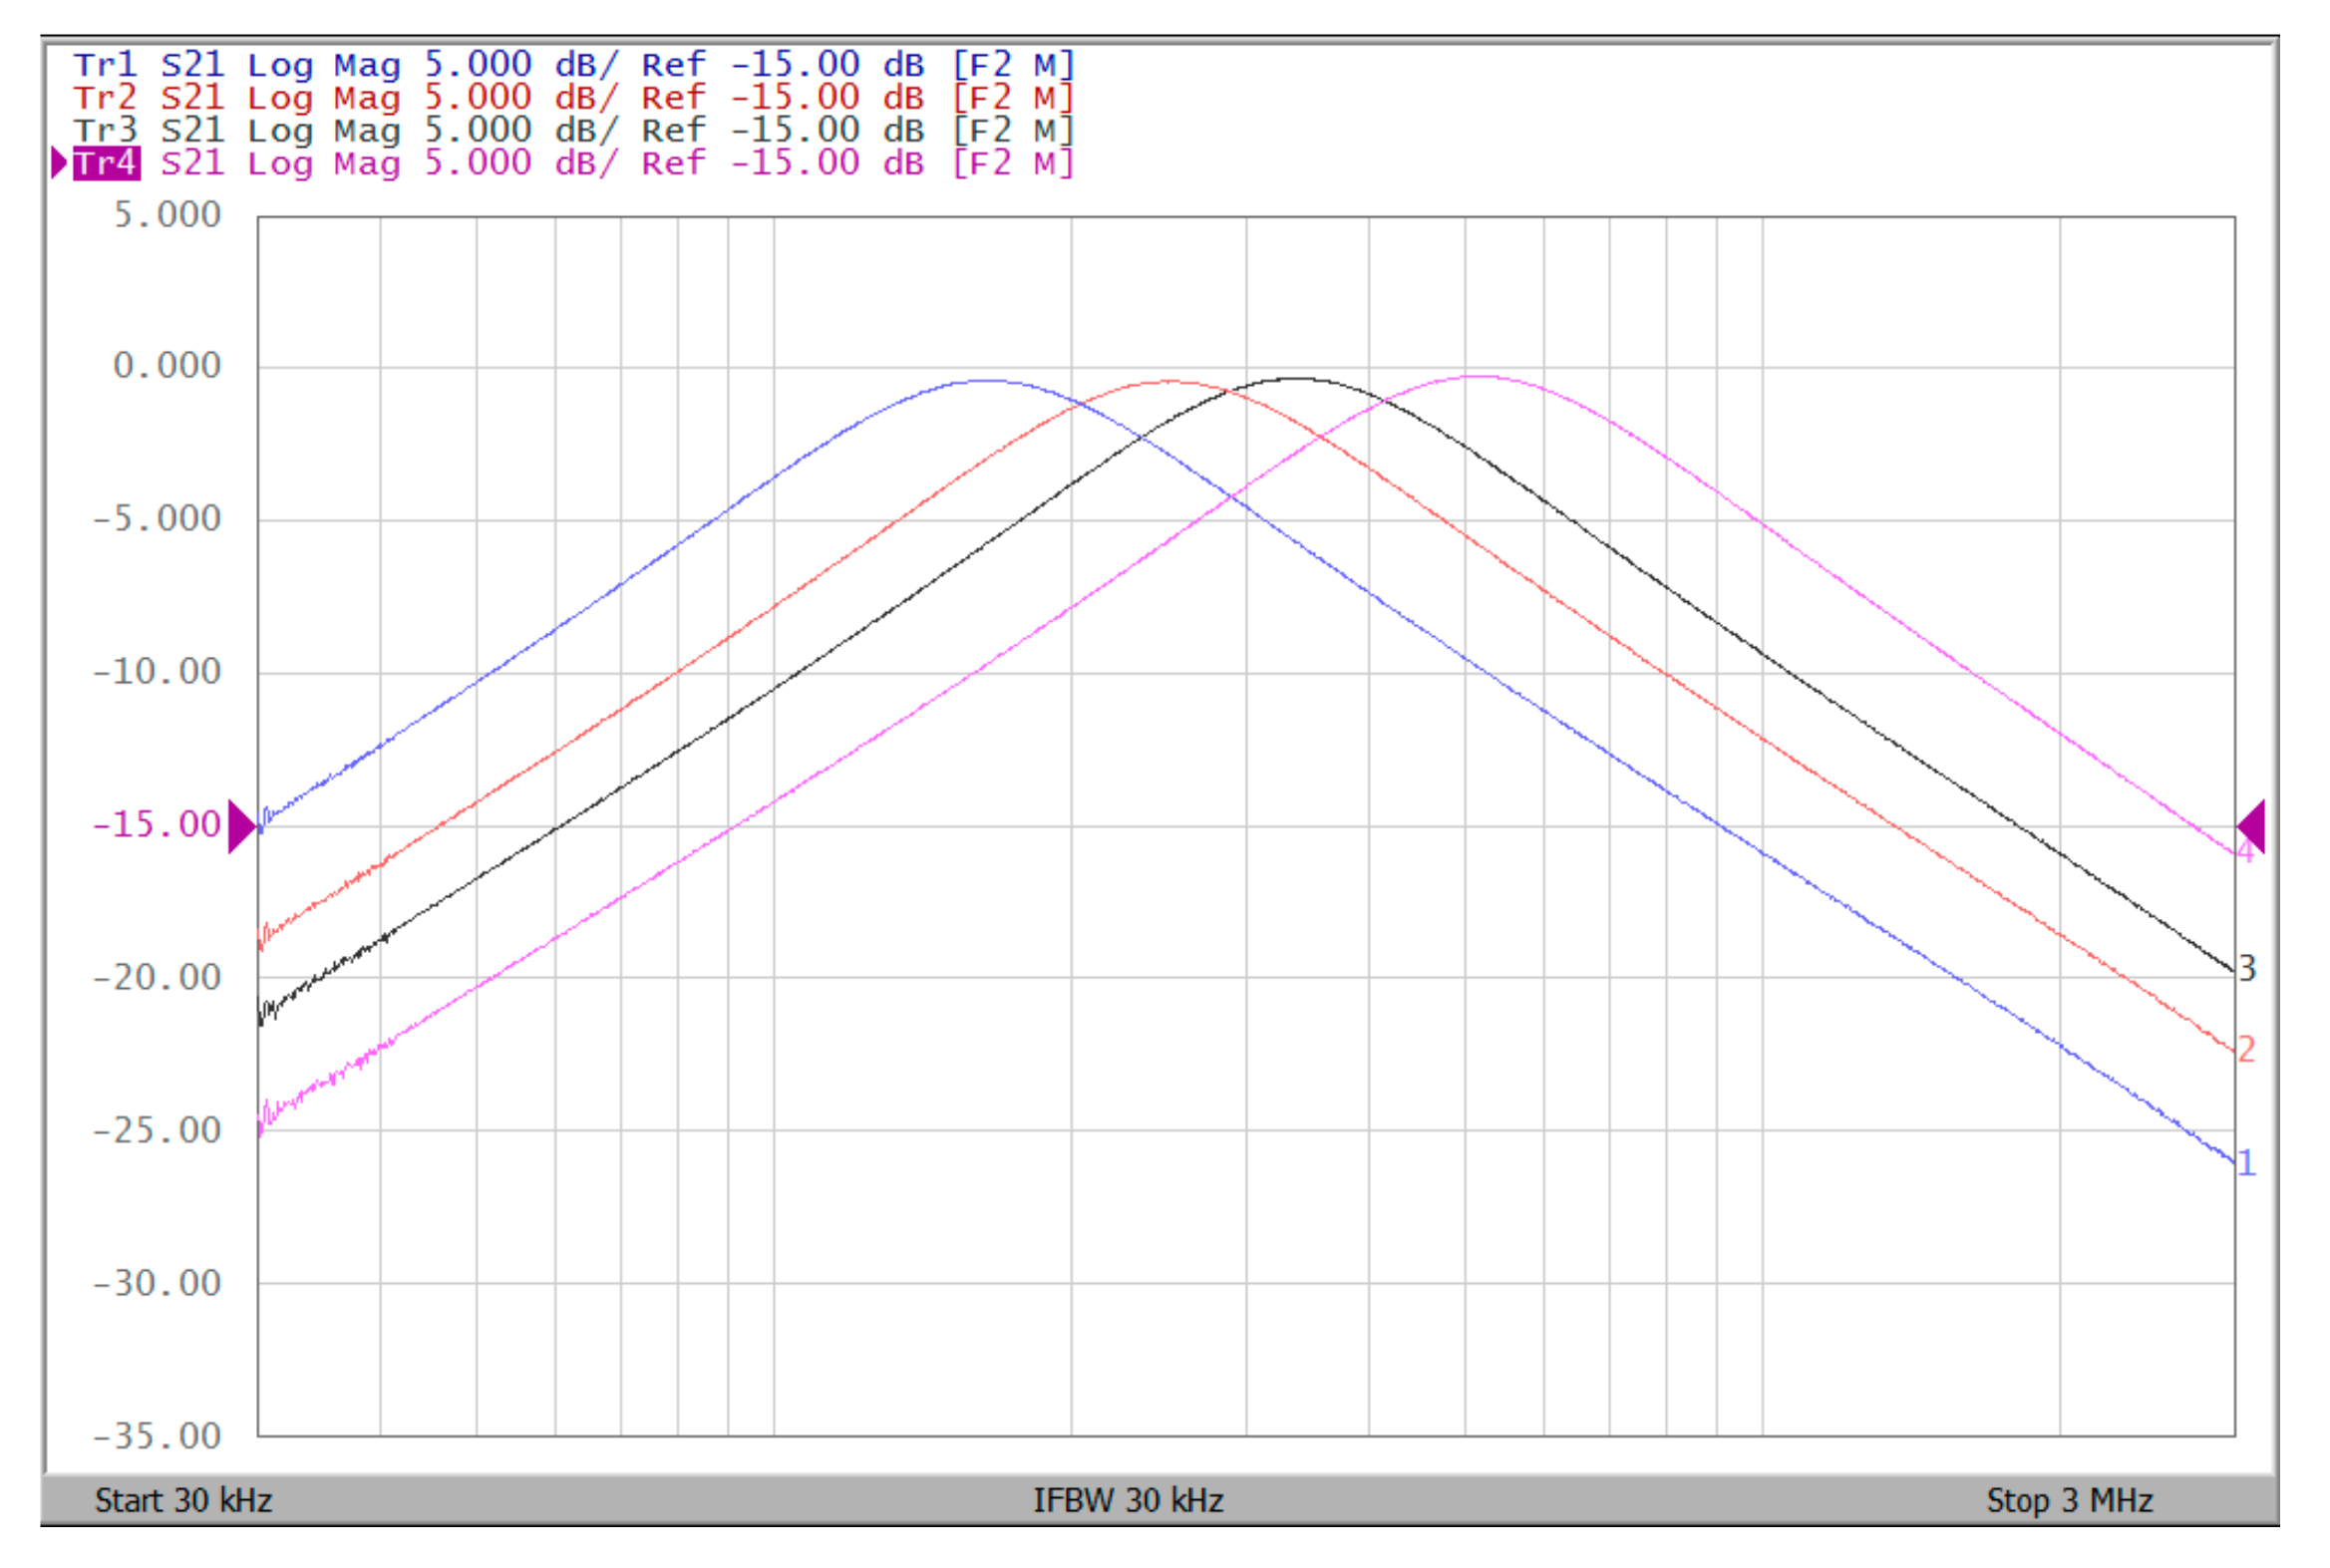Click Tr2 Log Mag format text
Image resolution: width=2330 pixels, height=1568 pixels.
pyautogui.click(x=323, y=99)
